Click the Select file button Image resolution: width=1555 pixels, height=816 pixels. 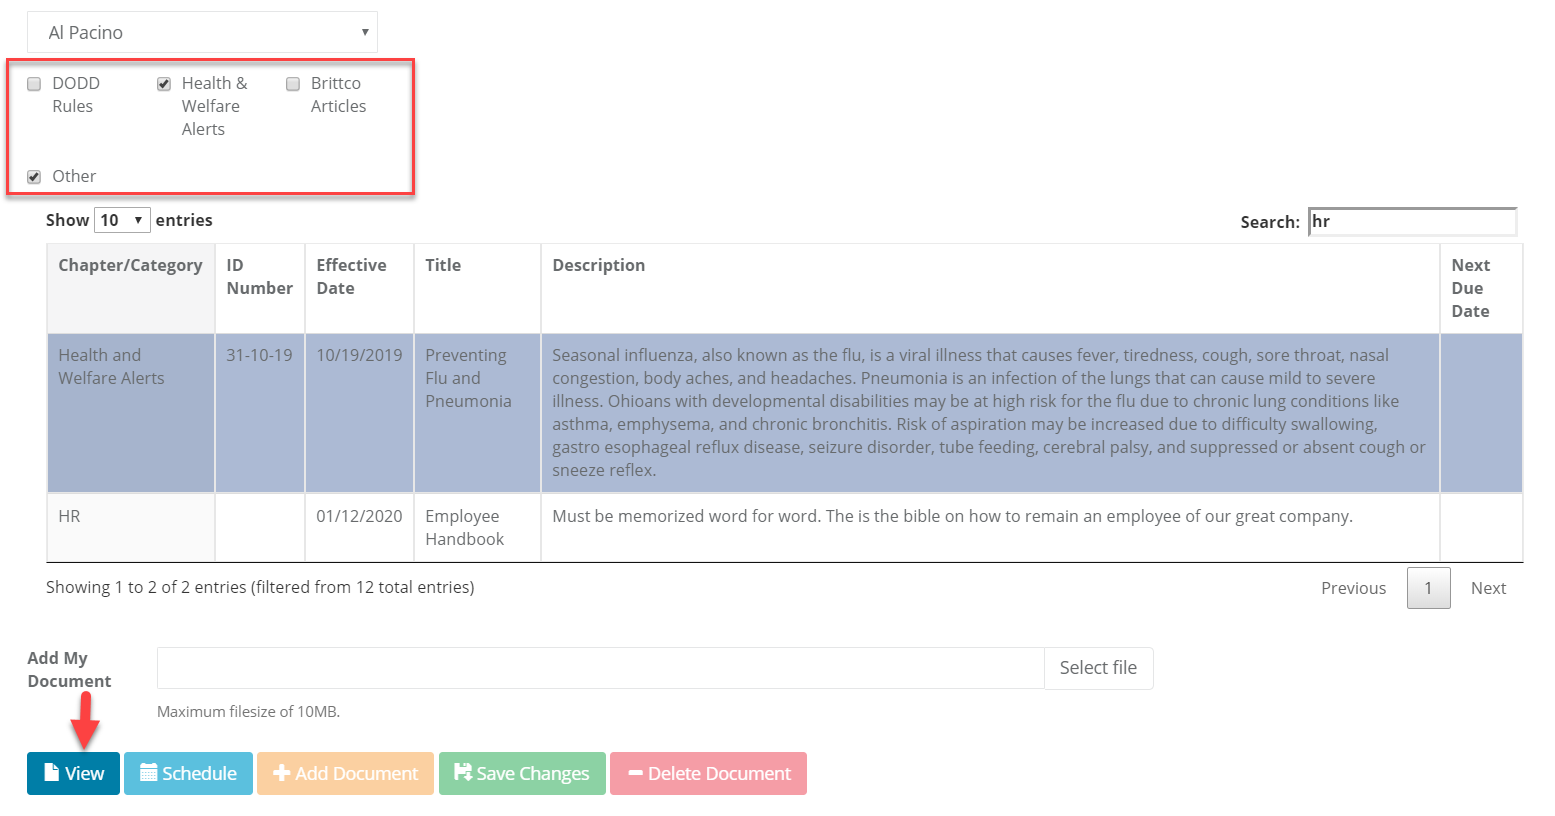point(1097,668)
